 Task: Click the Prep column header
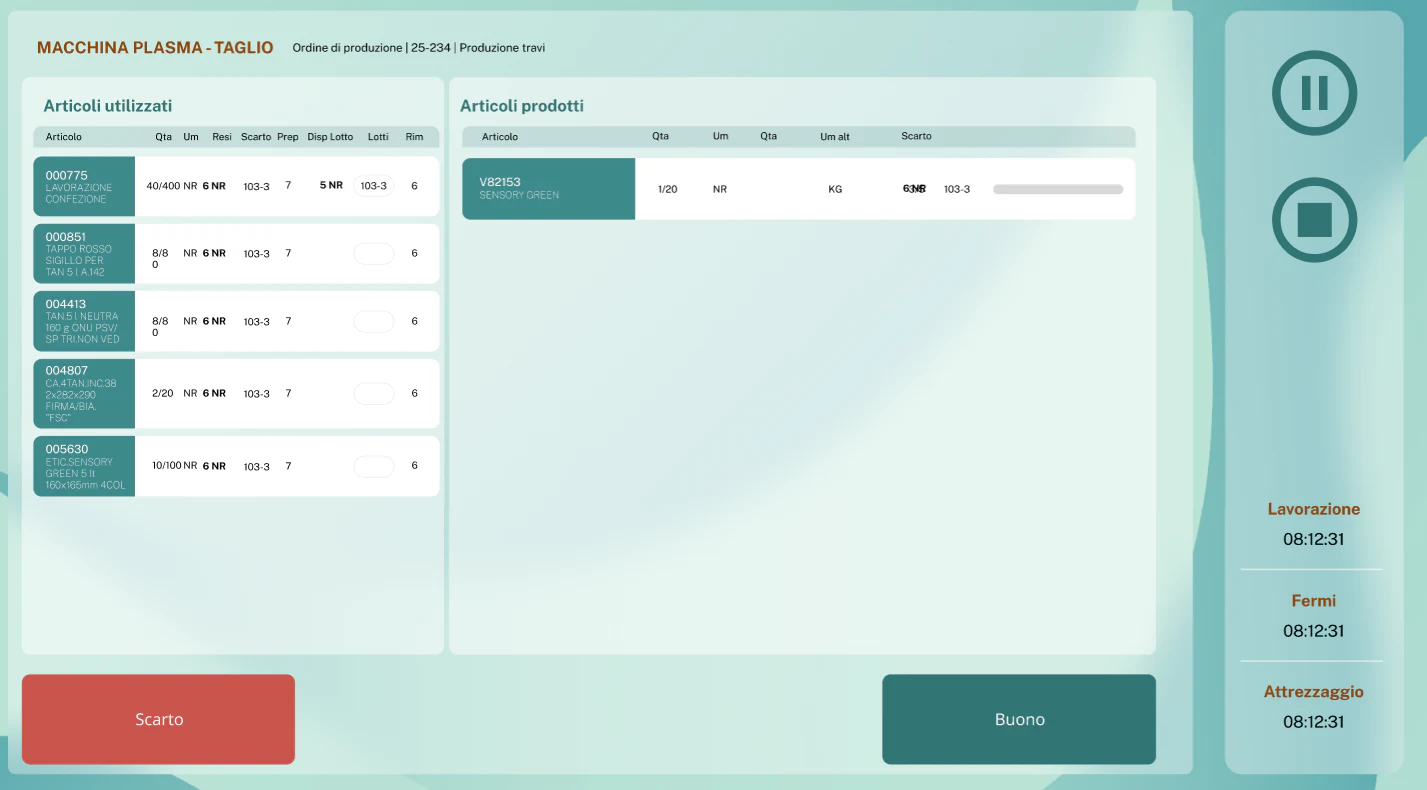tap(288, 137)
